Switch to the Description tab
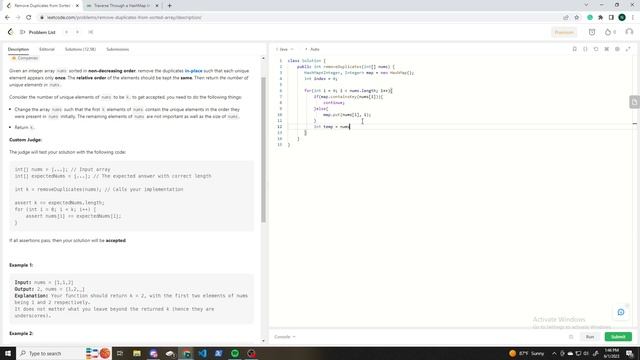The height and width of the screenshot is (360, 640). pyautogui.click(x=18, y=49)
